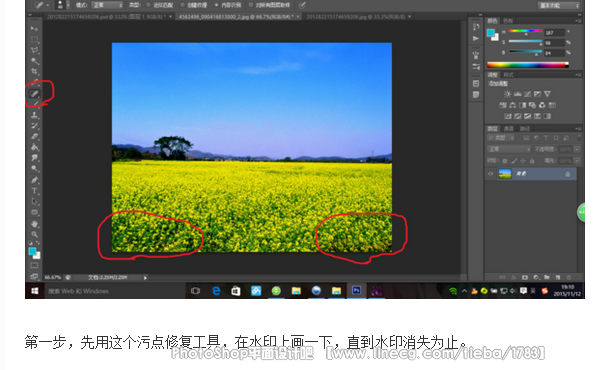
Task: Click the foreground color swatch in toolbox
Action: [x=32, y=251]
